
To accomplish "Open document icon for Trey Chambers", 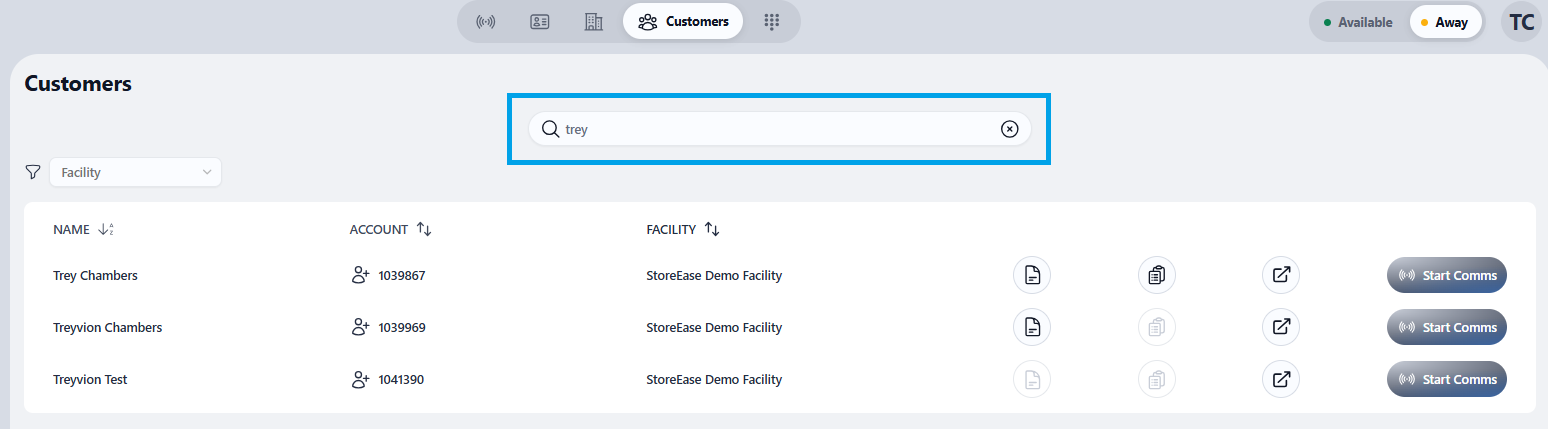I will coord(1033,275).
